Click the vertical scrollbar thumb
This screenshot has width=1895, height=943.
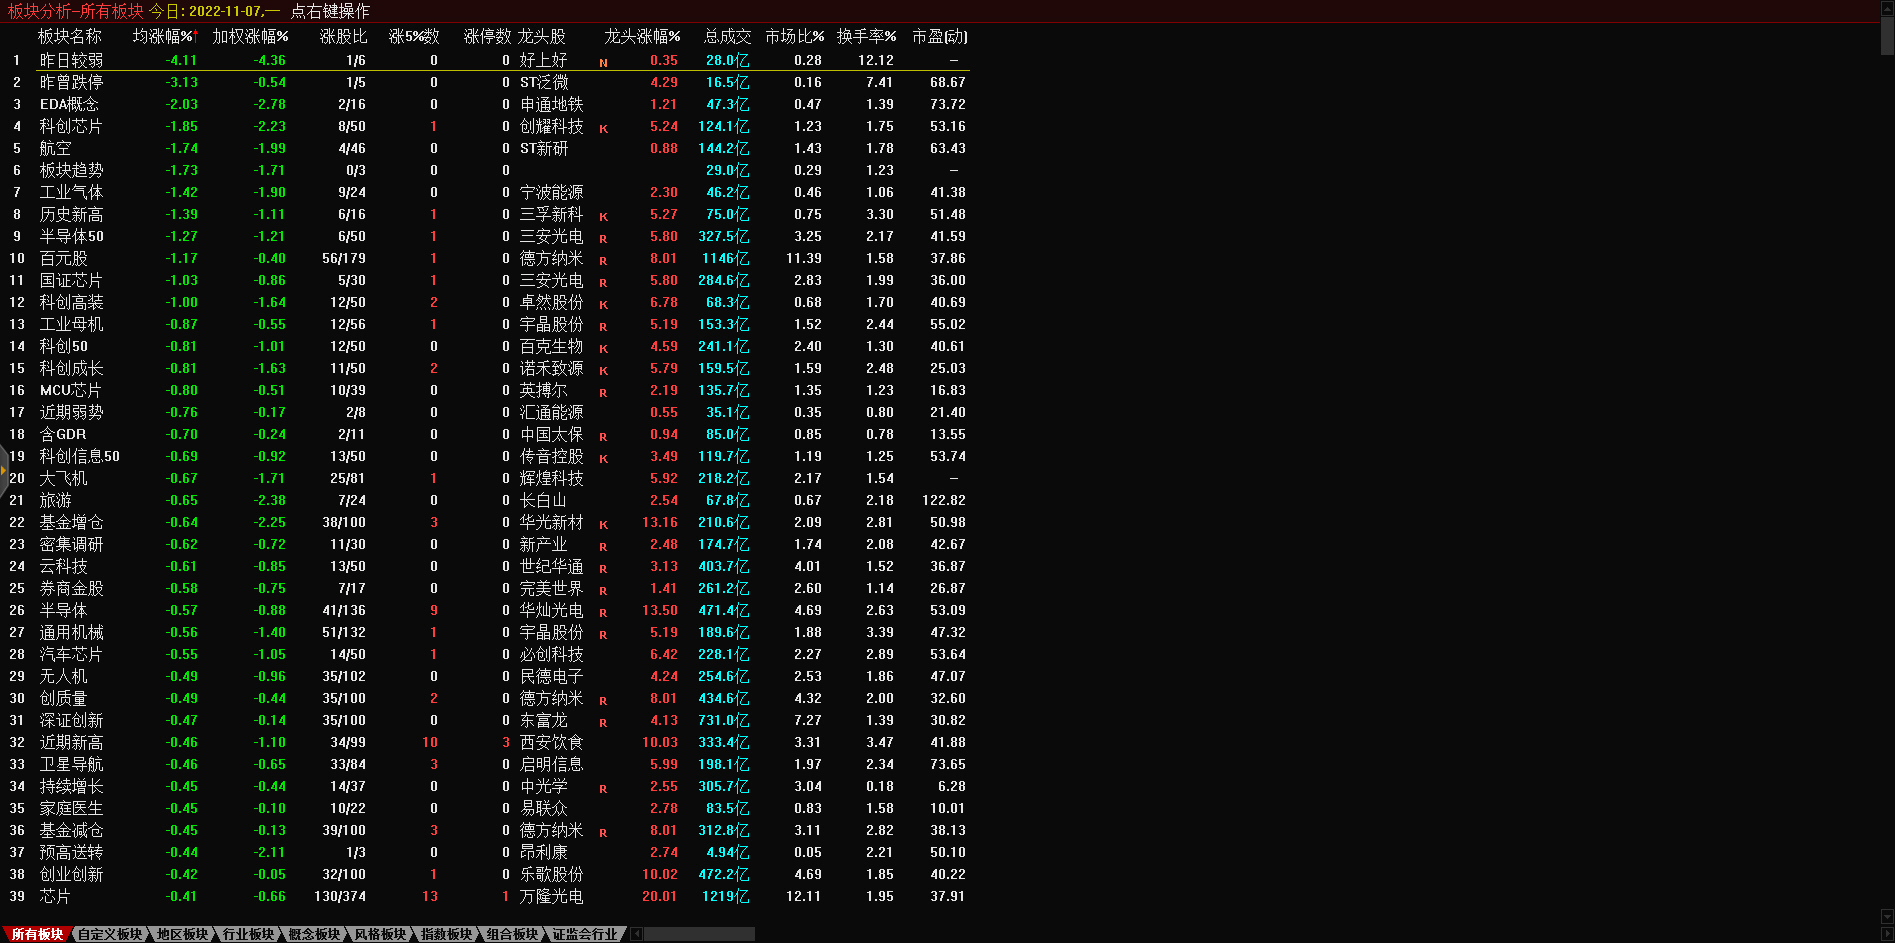point(1887,34)
